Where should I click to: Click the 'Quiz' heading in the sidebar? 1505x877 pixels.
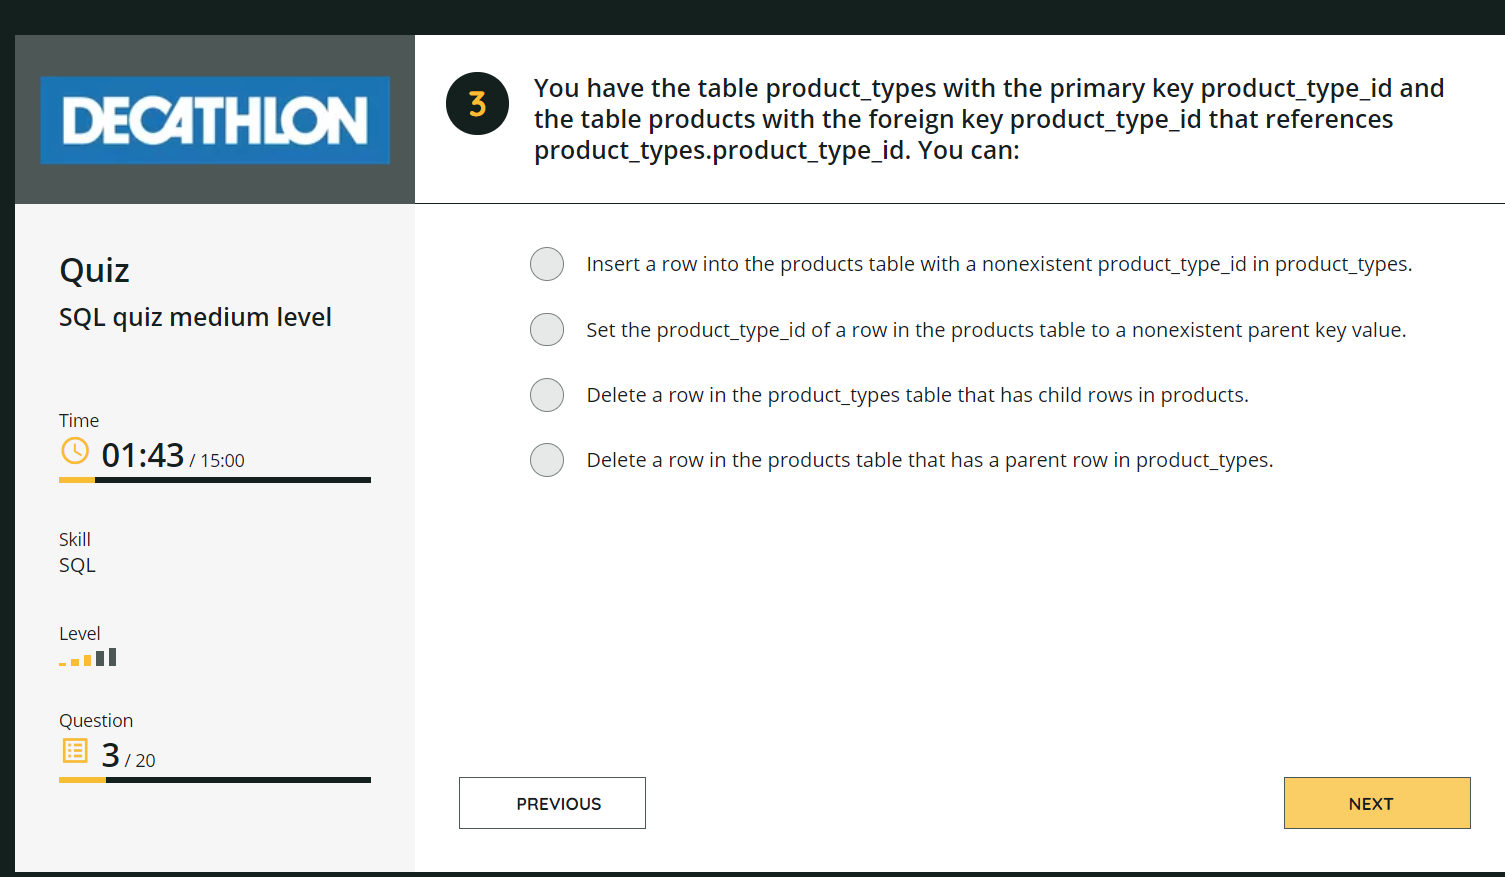[x=95, y=271]
